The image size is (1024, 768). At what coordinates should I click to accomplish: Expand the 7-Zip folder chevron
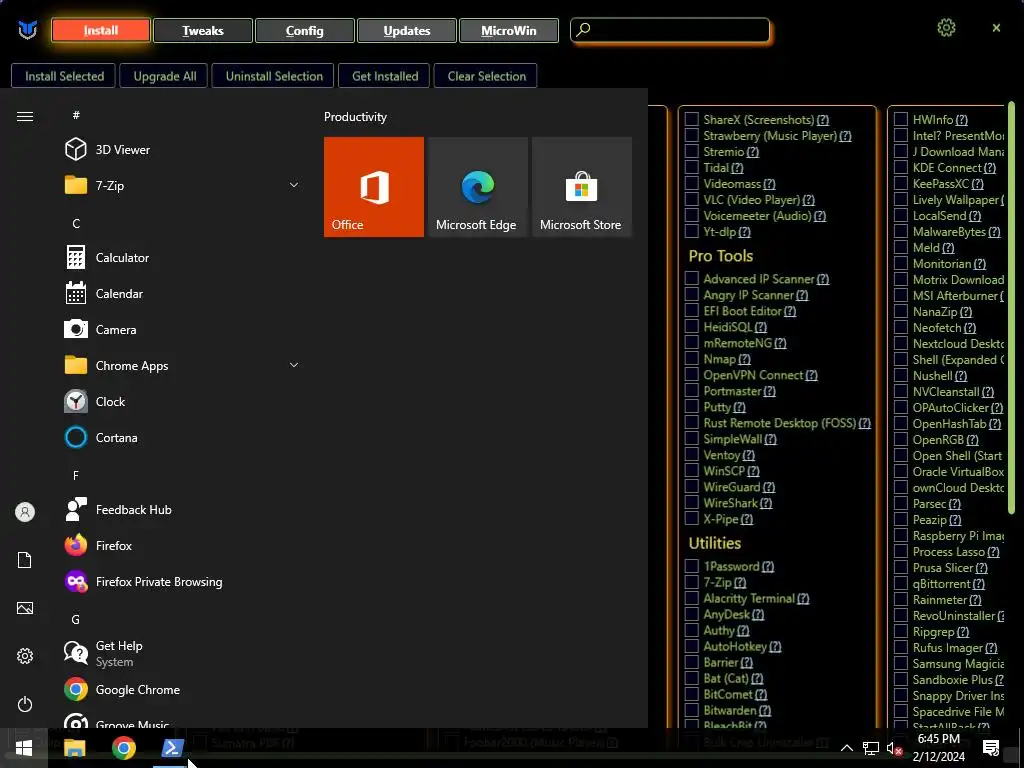click(294, 185)
